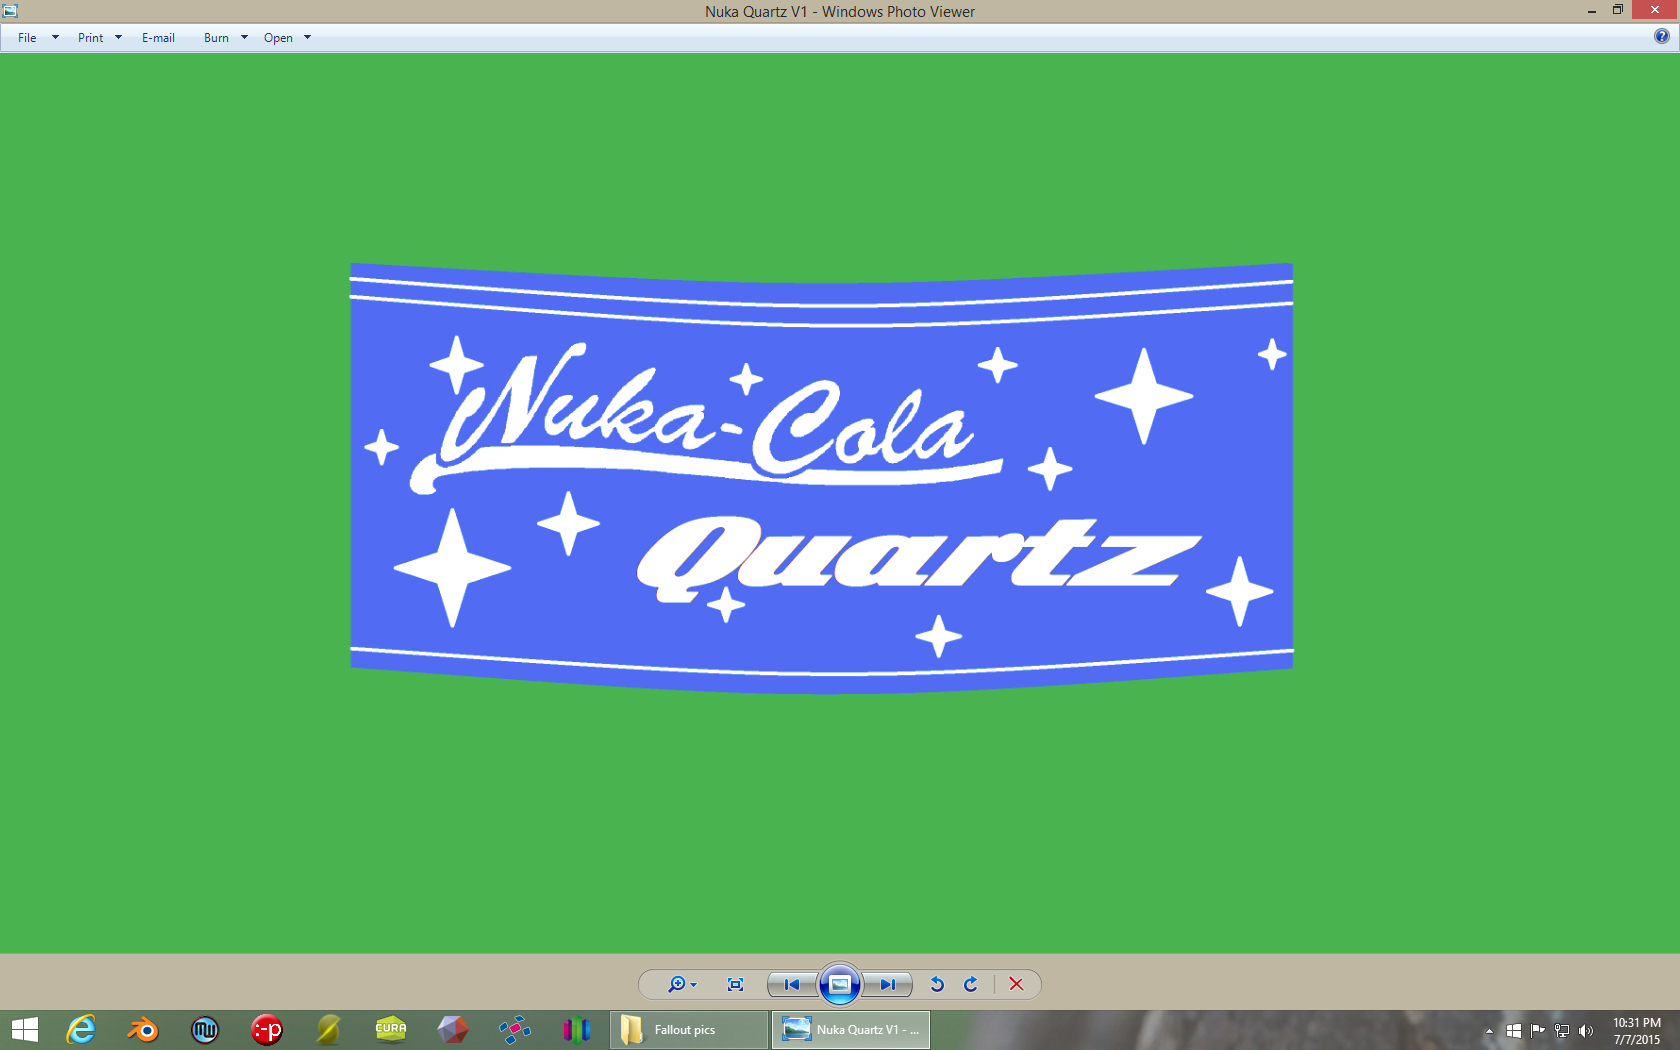Open the red -P taskbar app

266,1030
